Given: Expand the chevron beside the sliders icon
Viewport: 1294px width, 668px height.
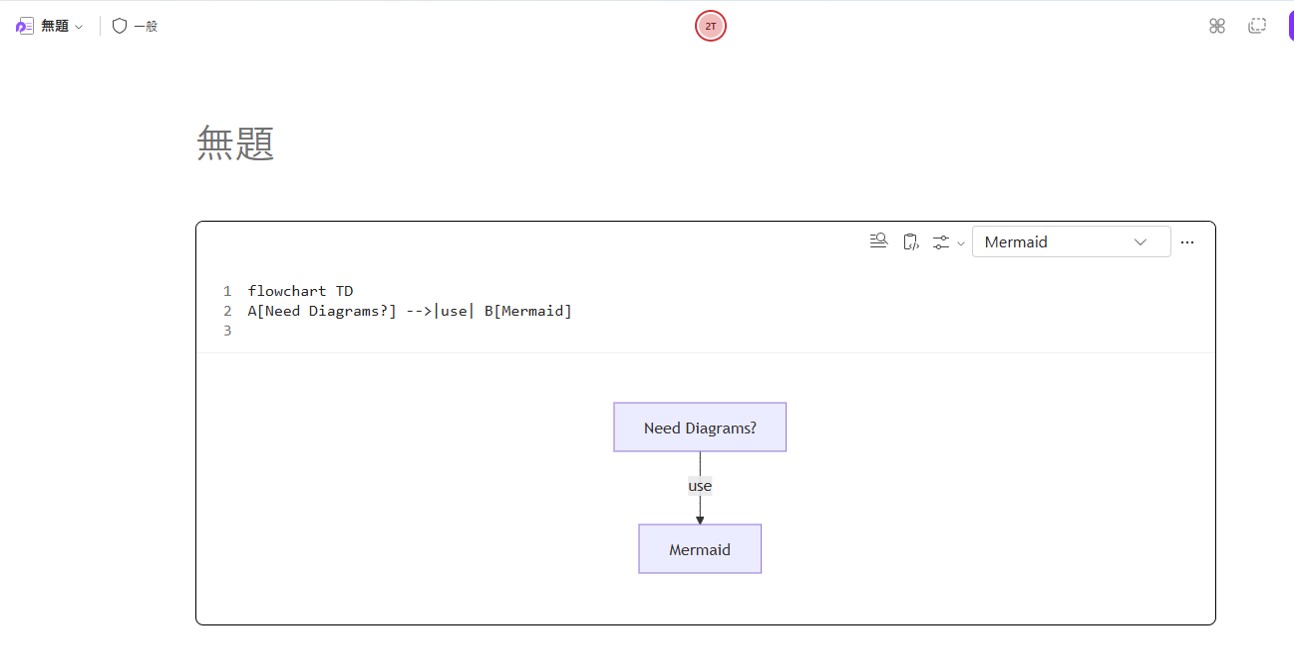Looking at the screenshot, I should pos(961,243).
